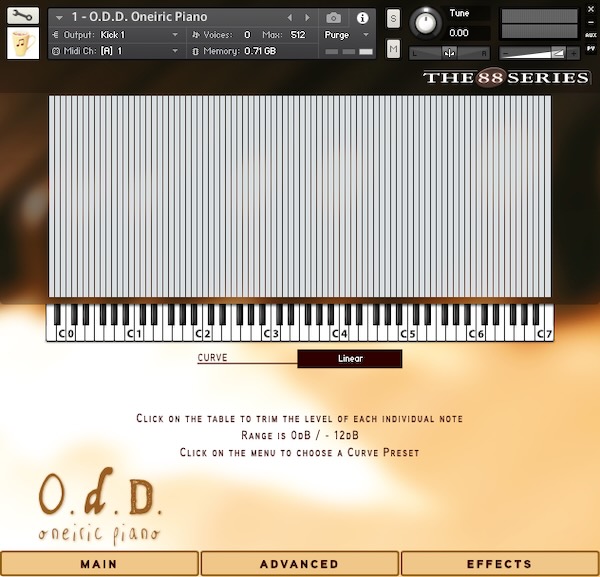Adjust the Tune knob
Image resolution: width=600 pixels, height=577 pixels.
(x=426, y=23)
